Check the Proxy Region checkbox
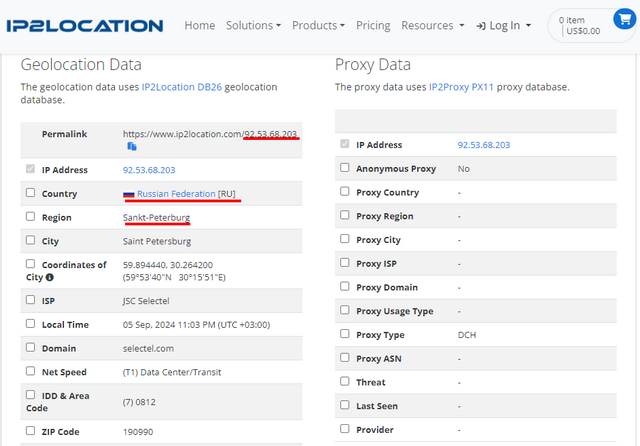The height and width of the screenshot is (446, 640). point(345,215)
